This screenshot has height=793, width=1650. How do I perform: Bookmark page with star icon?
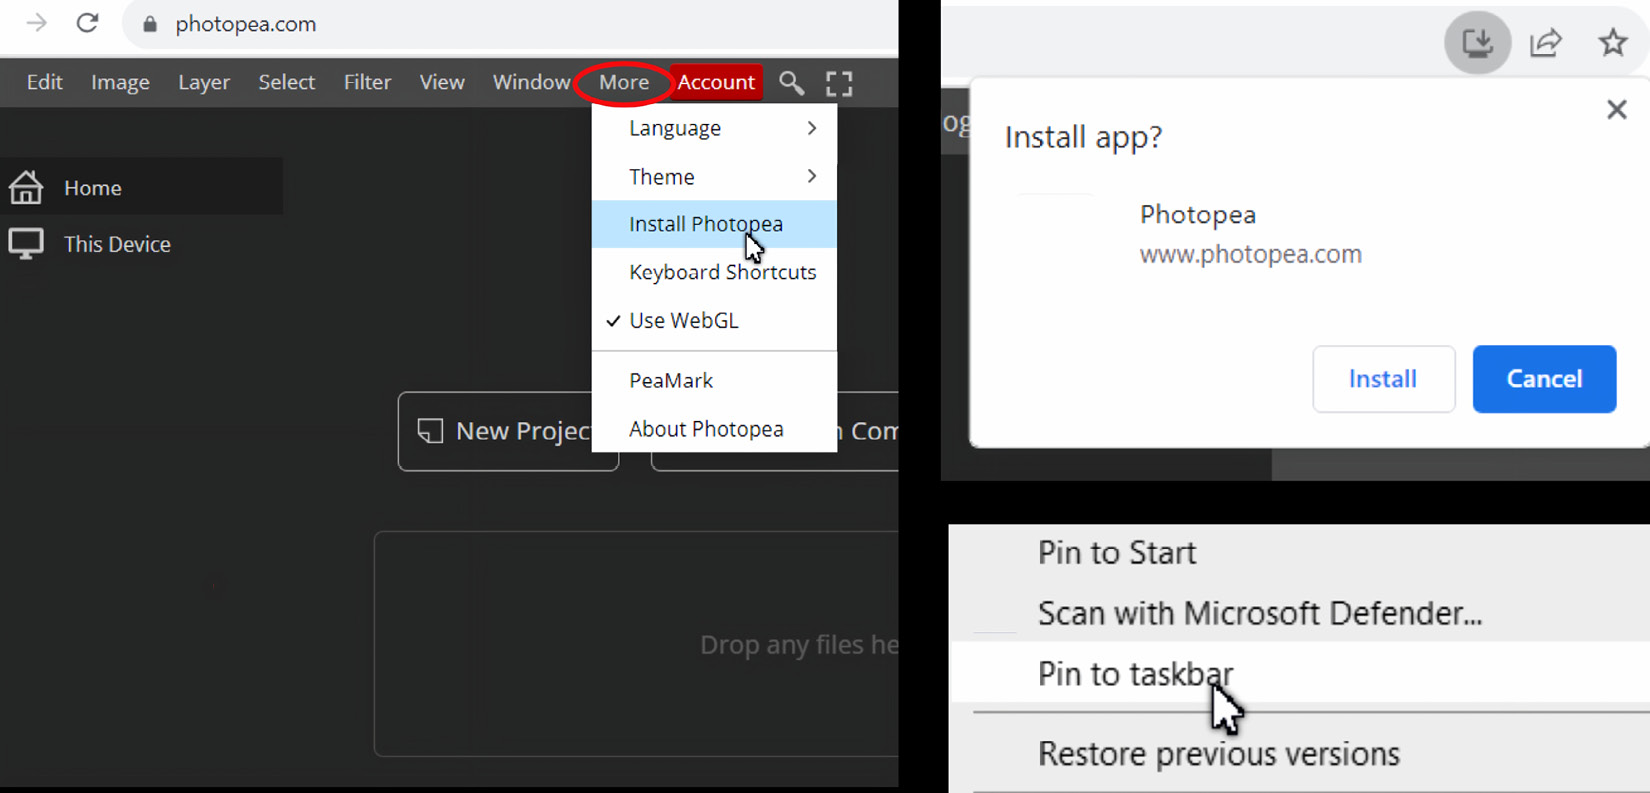point(1612,42)
